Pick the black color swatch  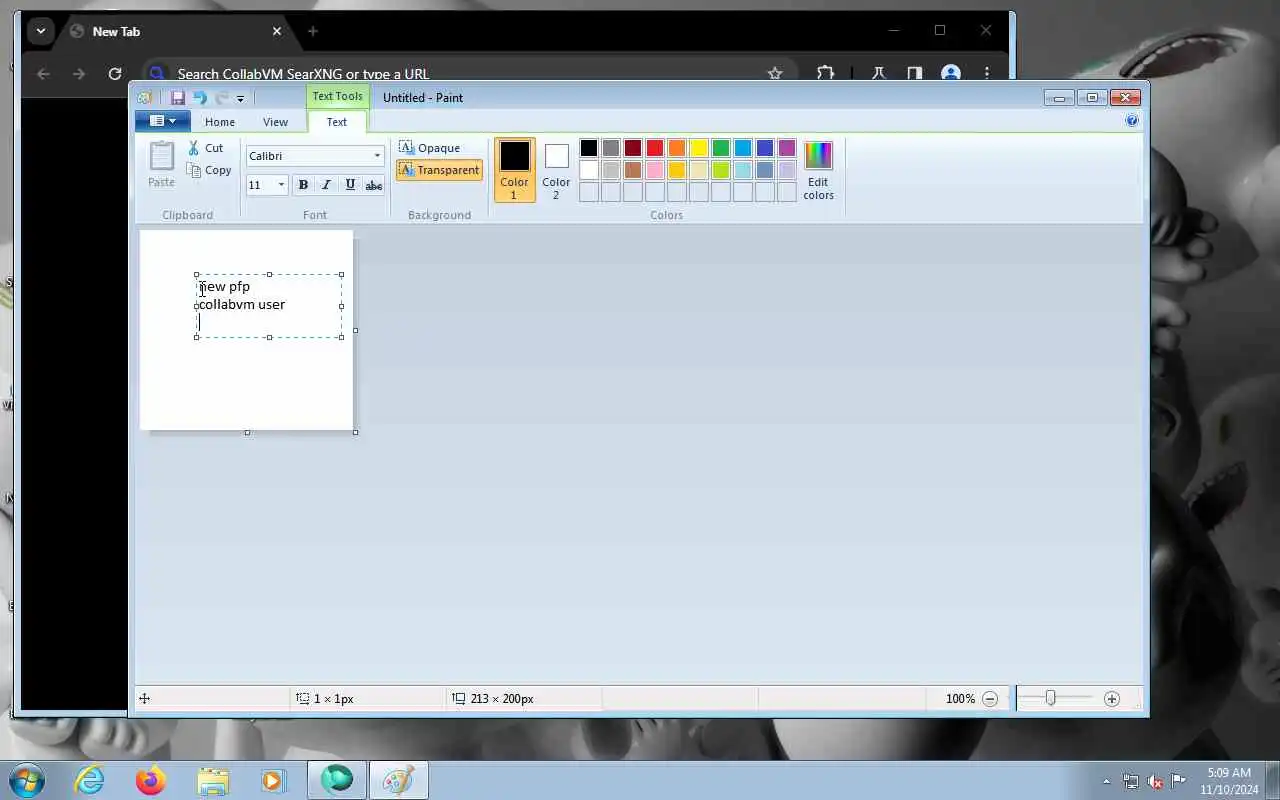pos(589,148)
